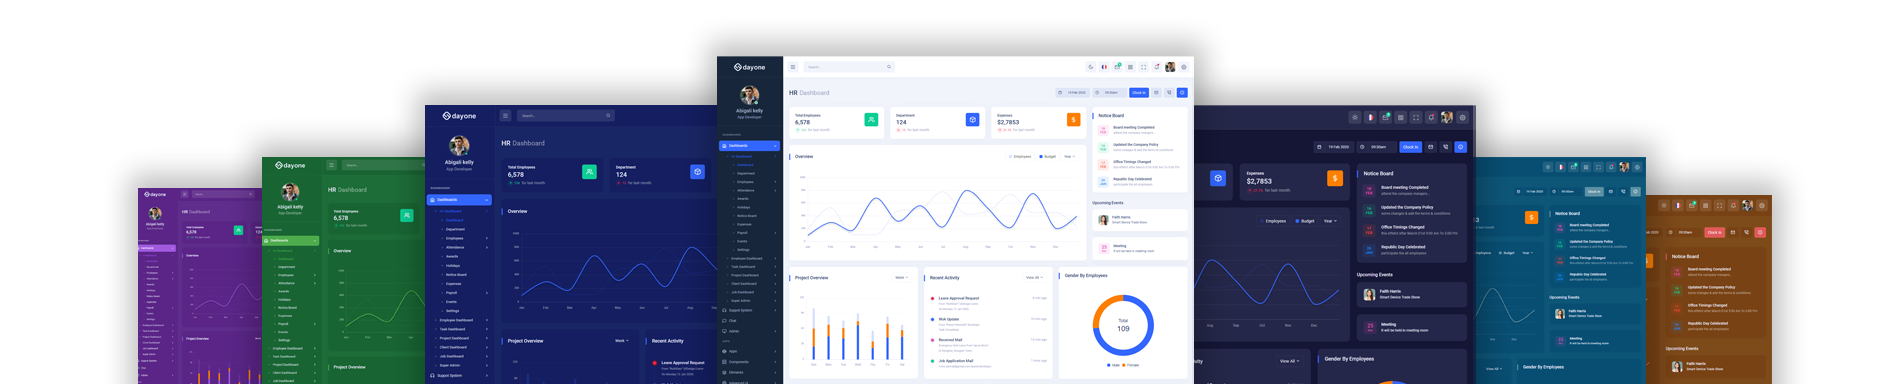The width and height of the screenshot is (1901, 384).
Task: Click hamburger menu icon in white dashboard
Action: (793, 67)
